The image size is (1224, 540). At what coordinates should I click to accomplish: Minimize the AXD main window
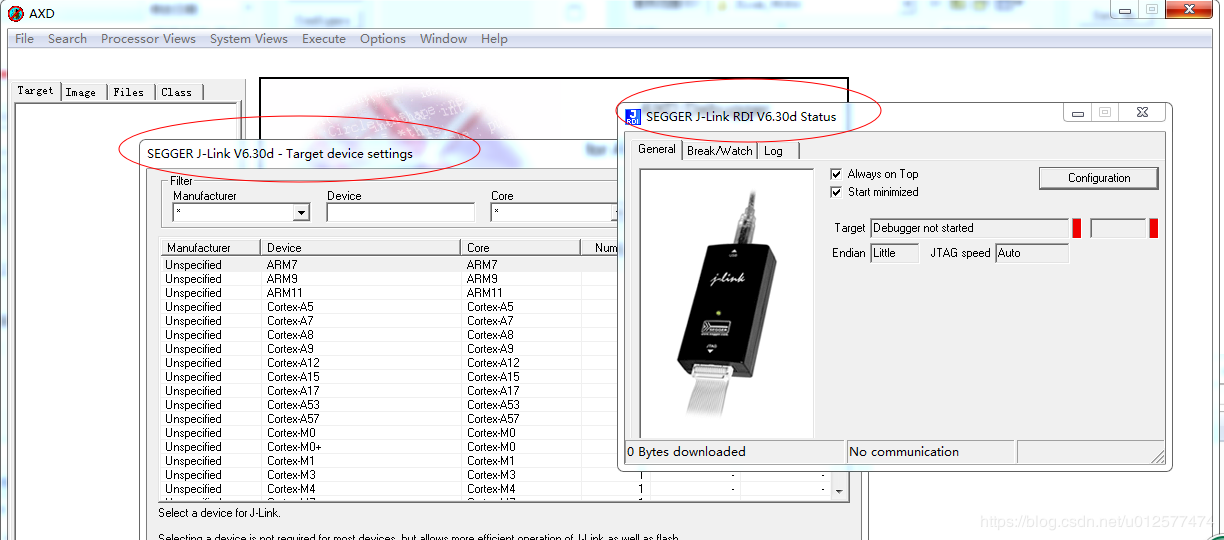point(1123,9)
